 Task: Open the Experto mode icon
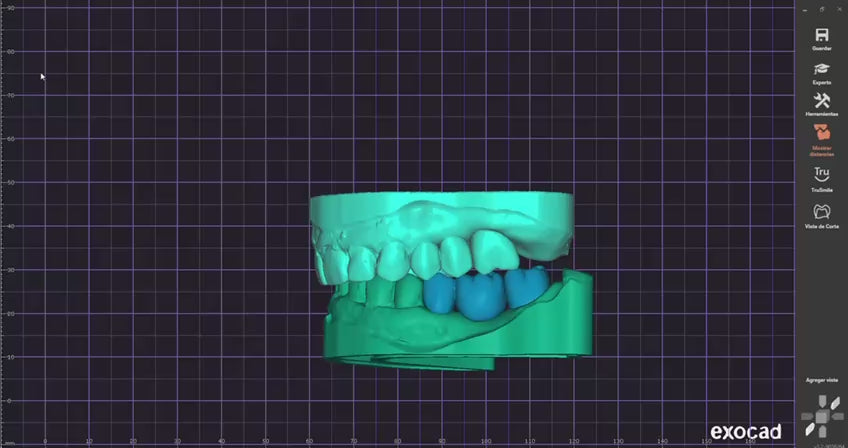pos(821,69)
